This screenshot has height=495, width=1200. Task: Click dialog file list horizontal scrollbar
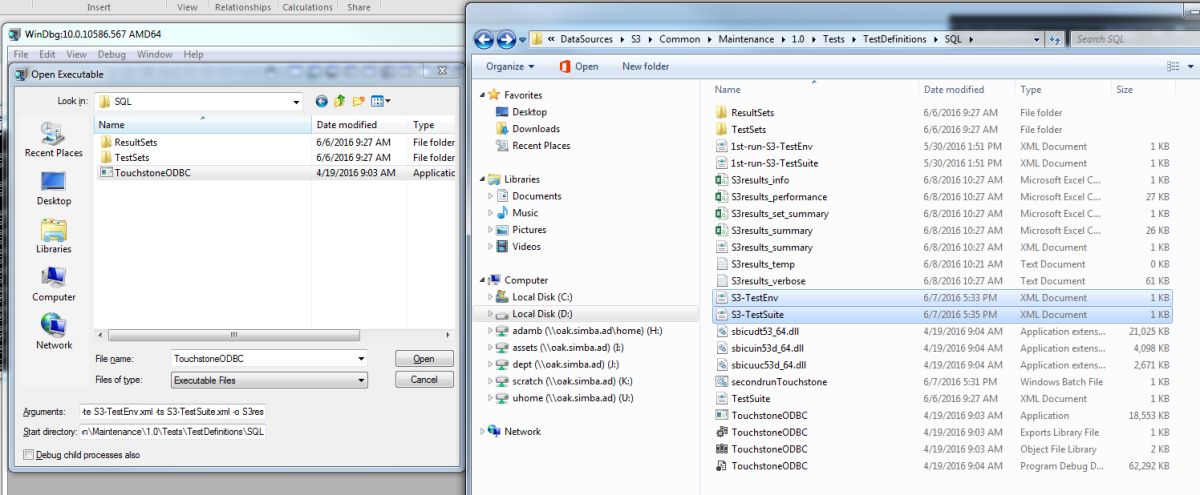(x=233, y=335)
